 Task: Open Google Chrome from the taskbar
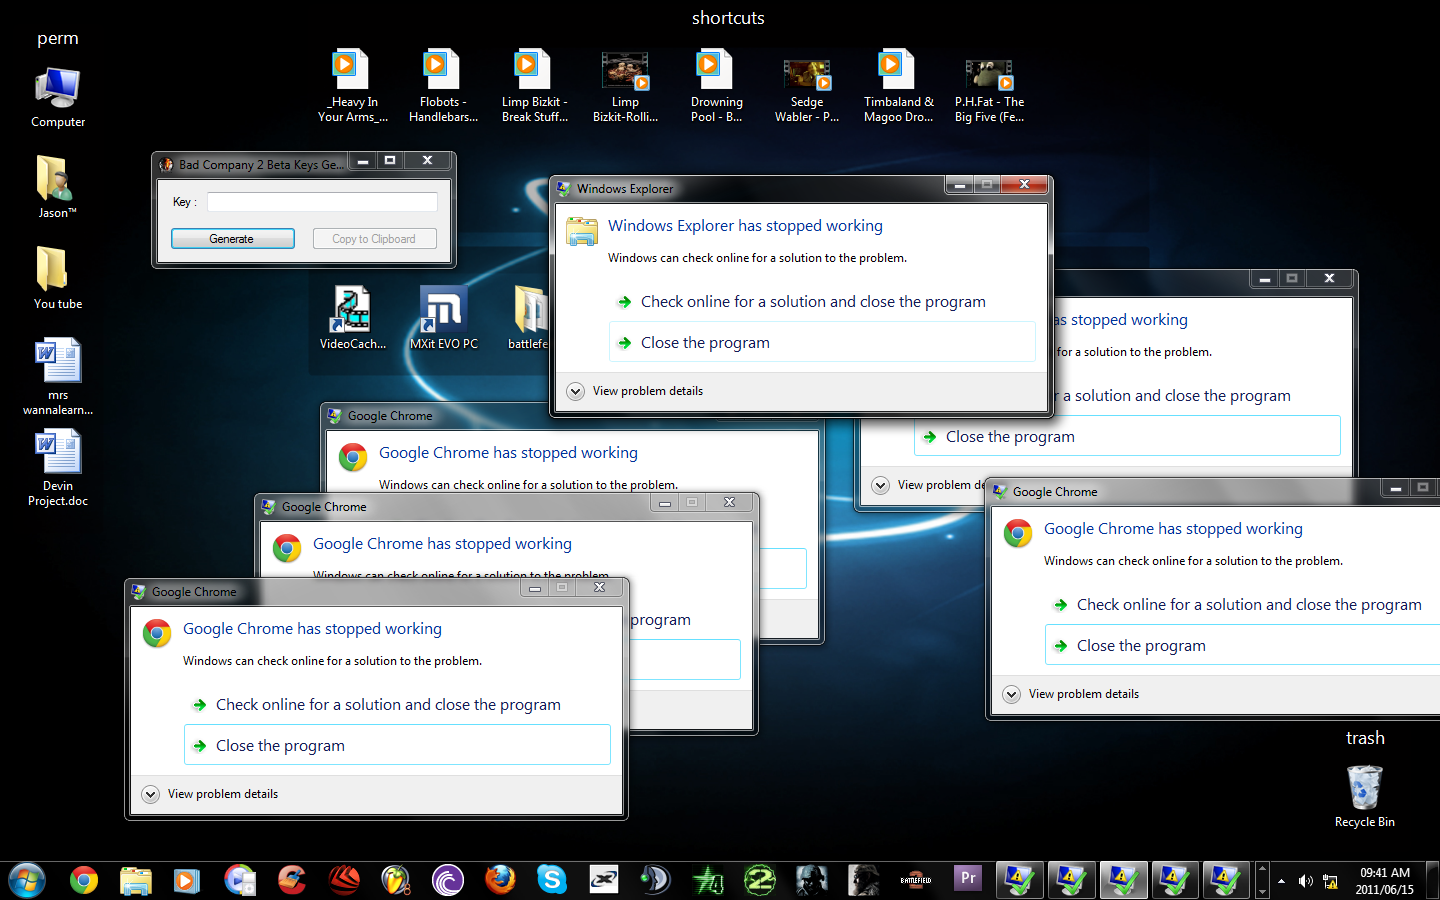tap(84, 880)
